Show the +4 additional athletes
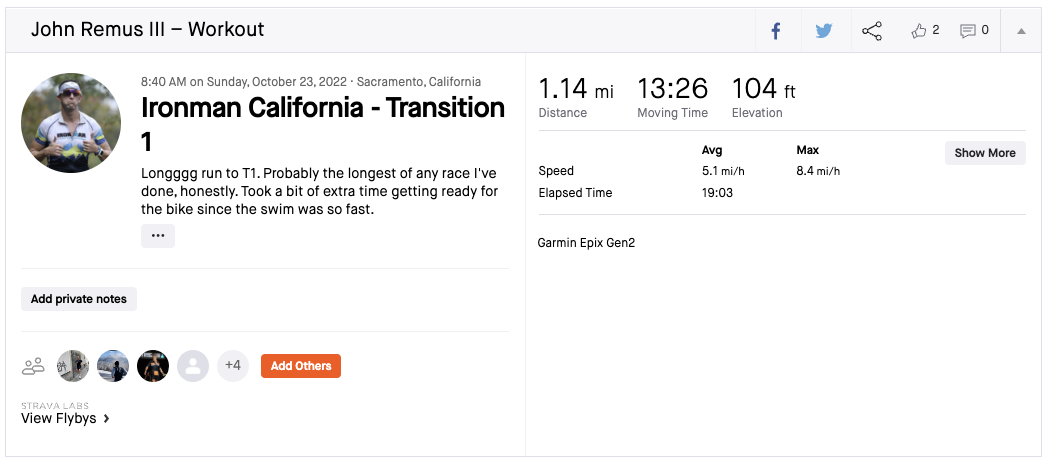 tap(233, 366)
